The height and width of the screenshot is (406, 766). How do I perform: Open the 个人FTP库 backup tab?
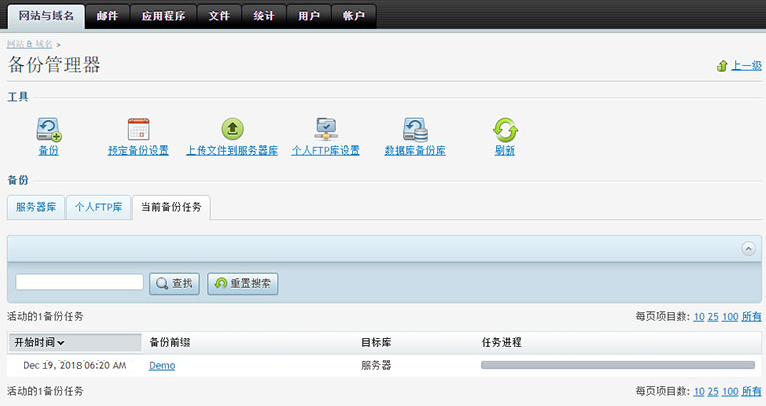tap(99, 207)
